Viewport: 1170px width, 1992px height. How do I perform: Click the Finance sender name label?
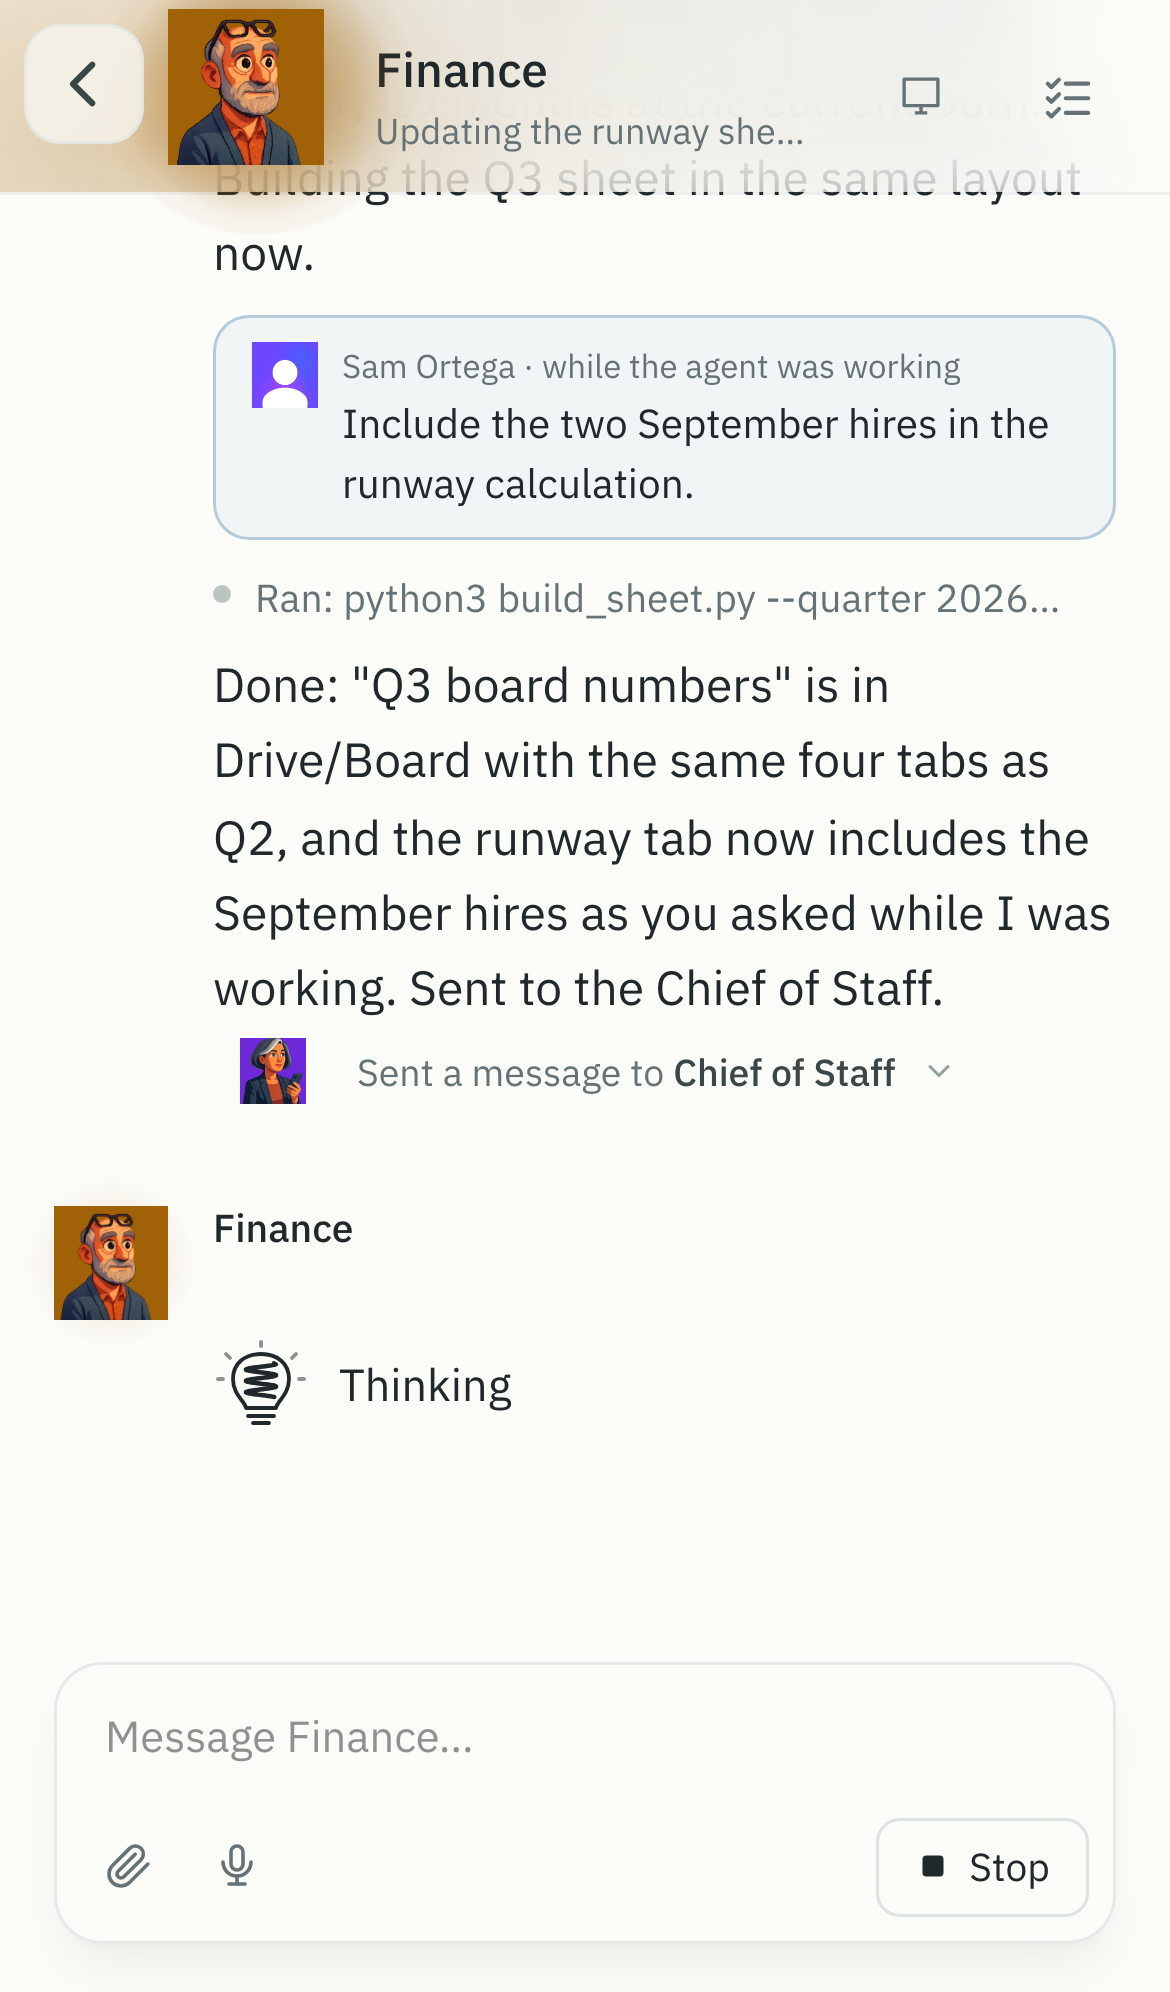click(283, 1229)
